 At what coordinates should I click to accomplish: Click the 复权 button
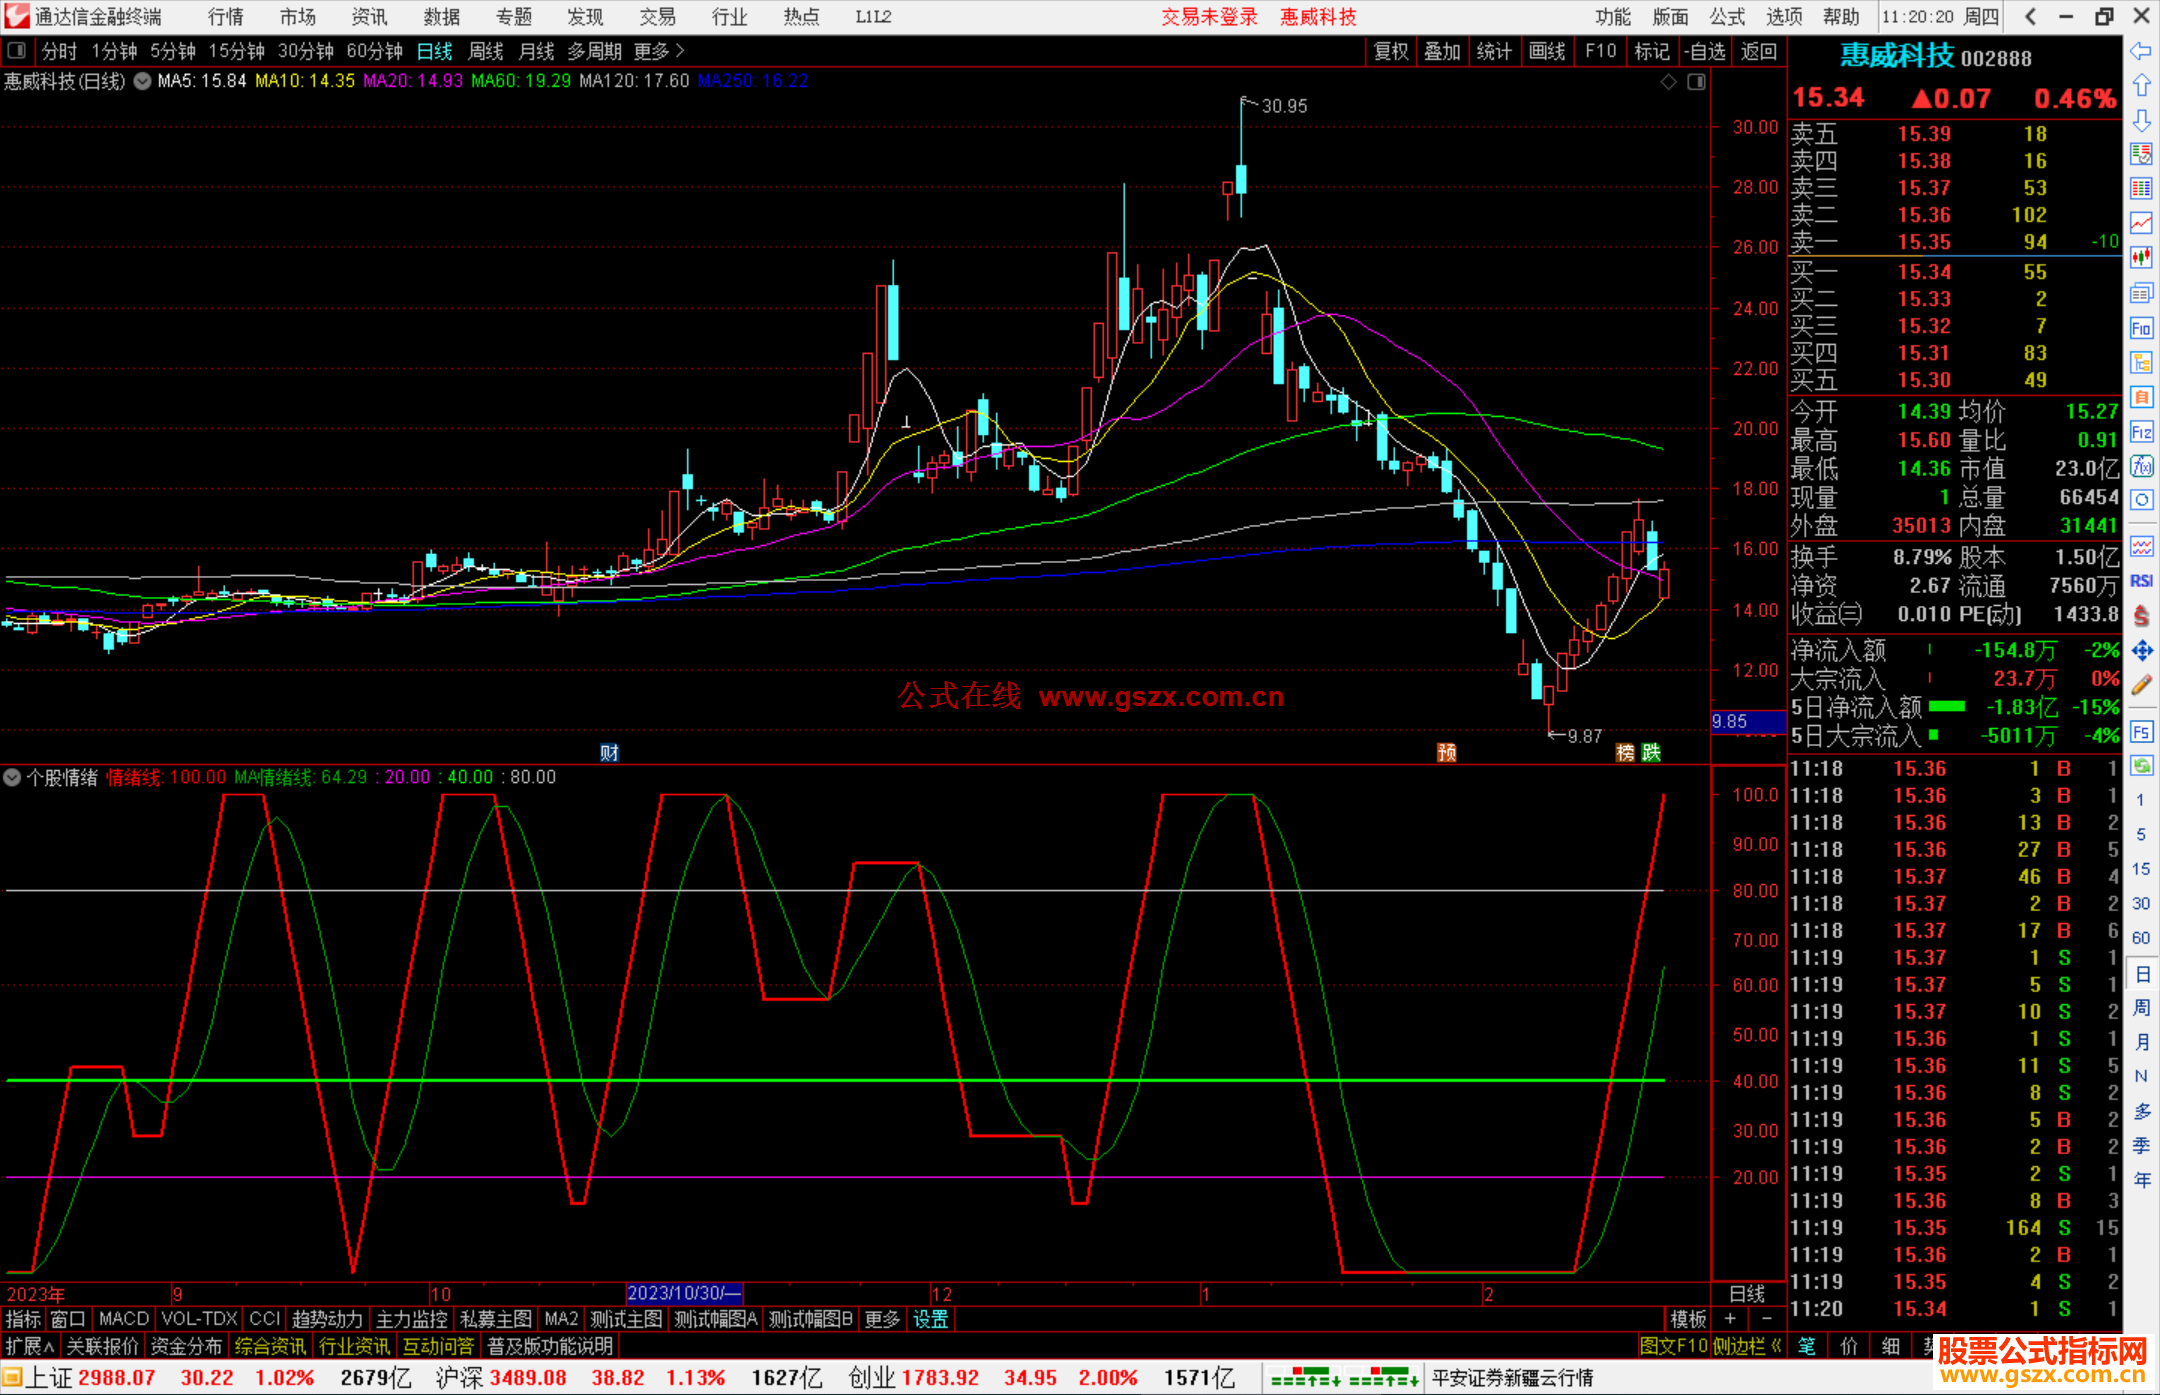click(x=1391, y=51)
